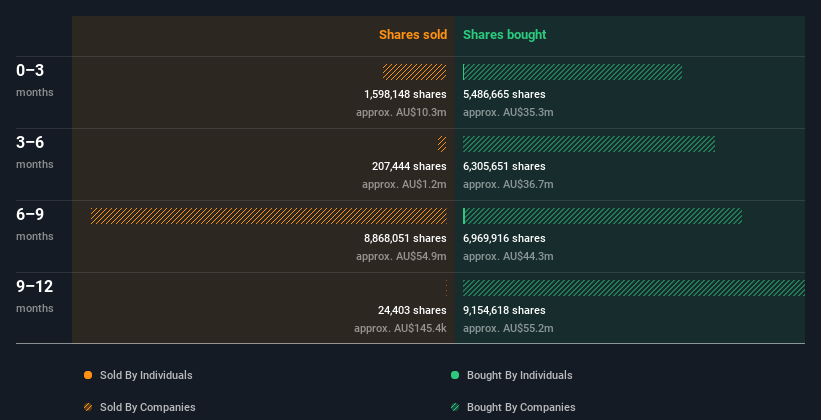Image resolution: width=821 pixels, height=420 pixels.
Task: Click the 6,969,916 shares value
Action: [504, 238]
